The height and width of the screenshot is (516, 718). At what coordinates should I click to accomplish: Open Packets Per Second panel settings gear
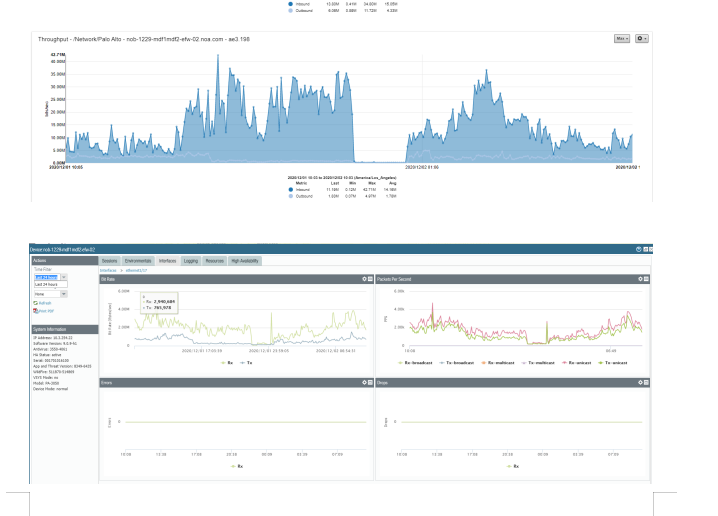pos(641,278)
